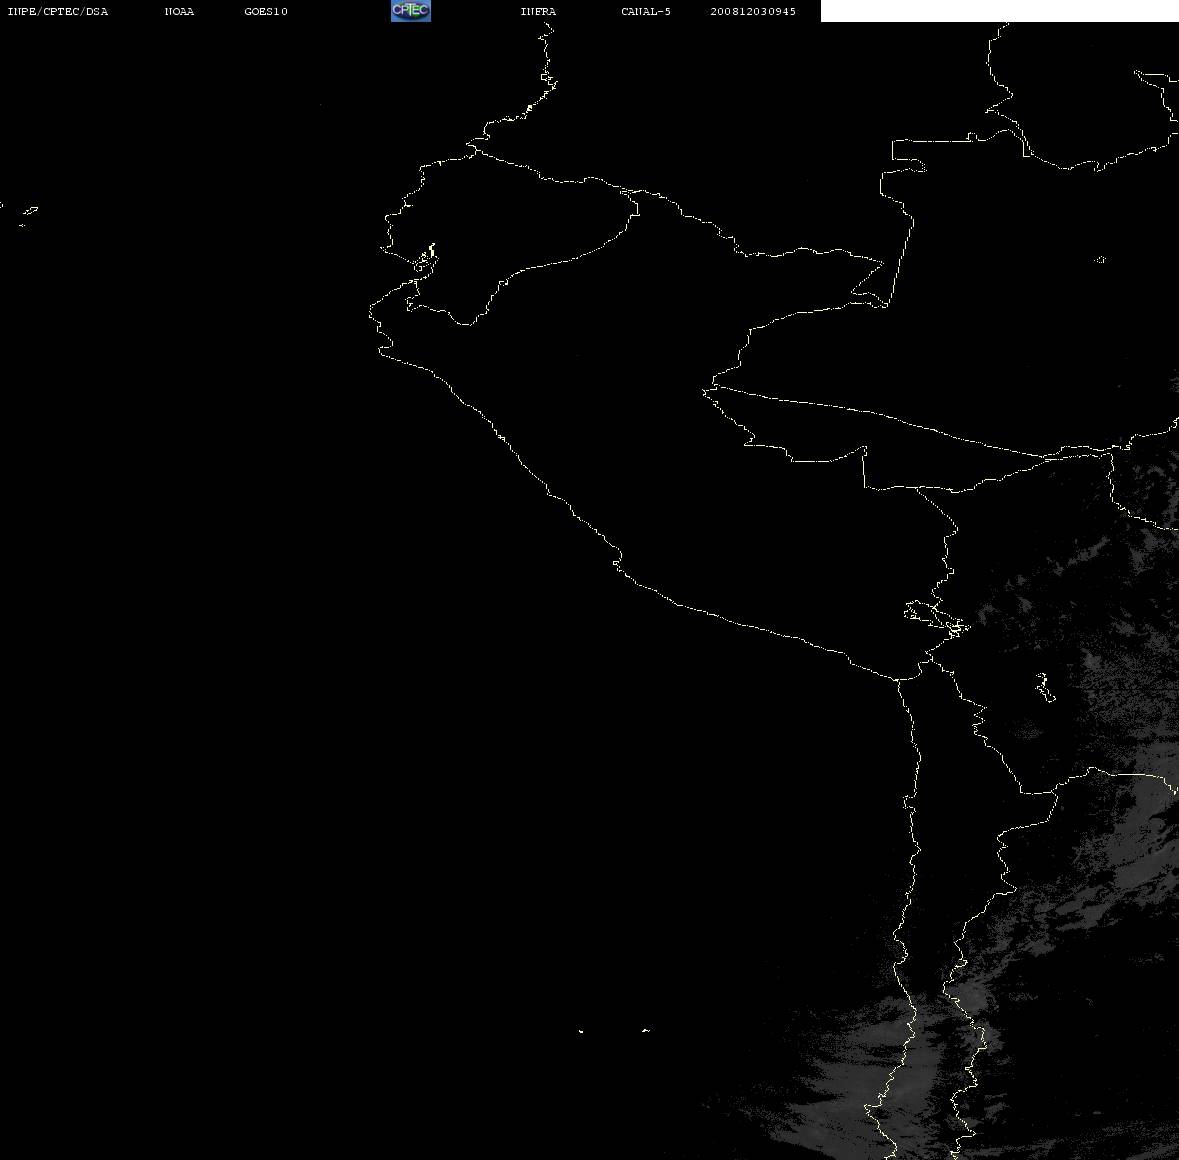Click the blank white box in header

pos(999,11)
